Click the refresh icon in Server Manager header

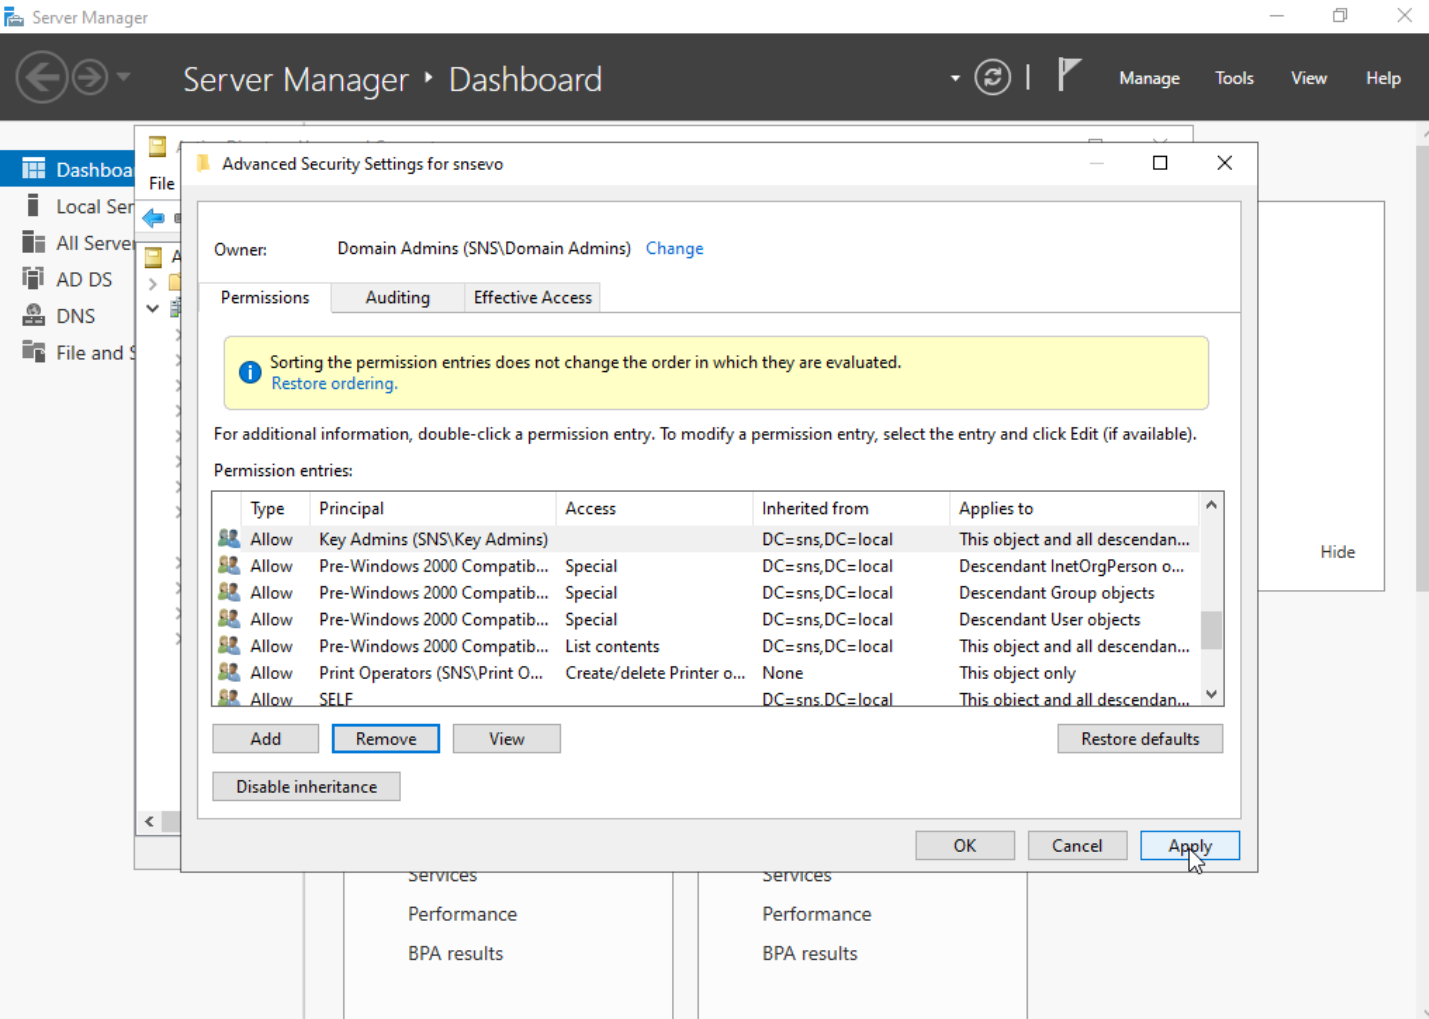pos(992,77)
